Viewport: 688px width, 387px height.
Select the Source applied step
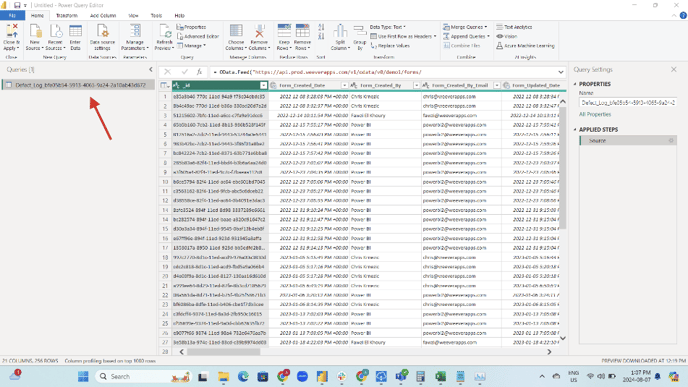(x=627, y=140)
